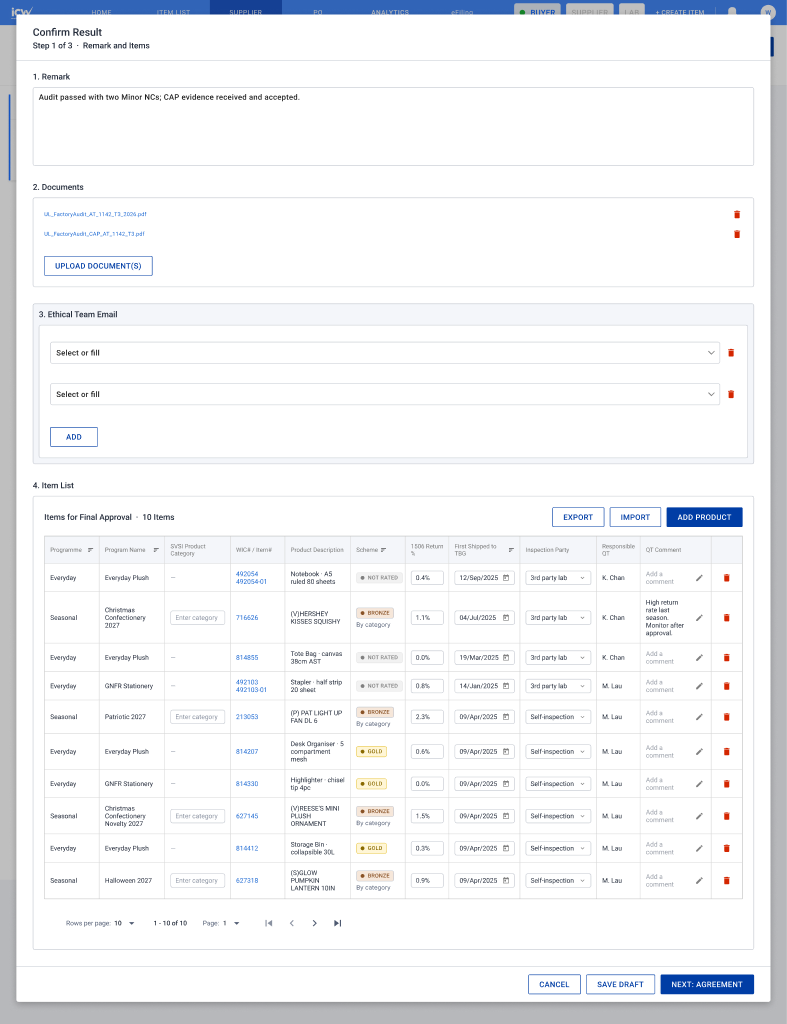Open calendar for 12/Sep/2025 date

pyautogui.click(x=506, y=578)
